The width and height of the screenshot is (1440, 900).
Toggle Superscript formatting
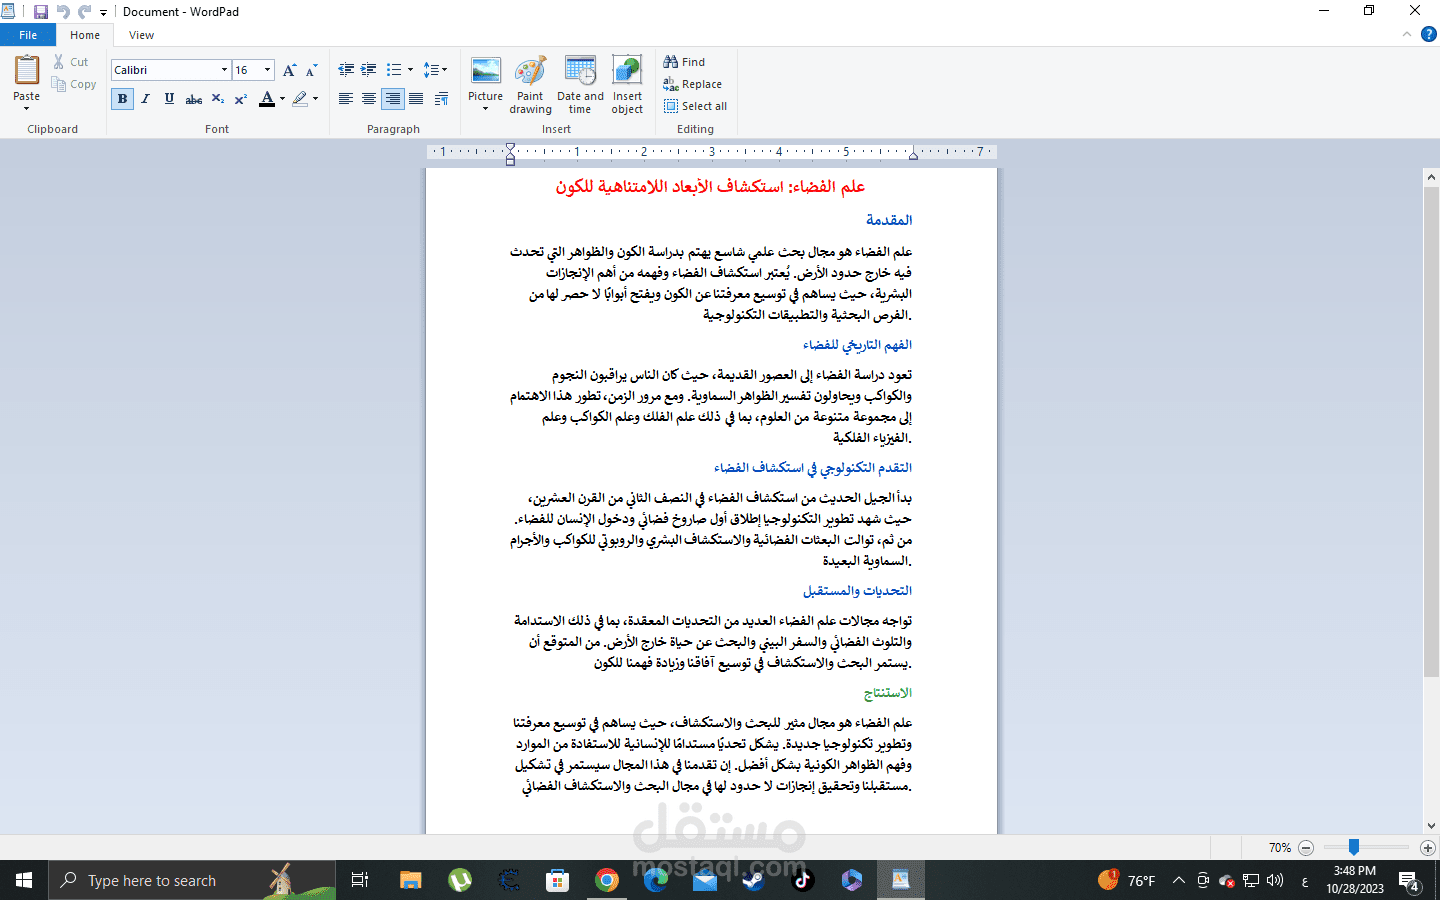tap(241, 99)
